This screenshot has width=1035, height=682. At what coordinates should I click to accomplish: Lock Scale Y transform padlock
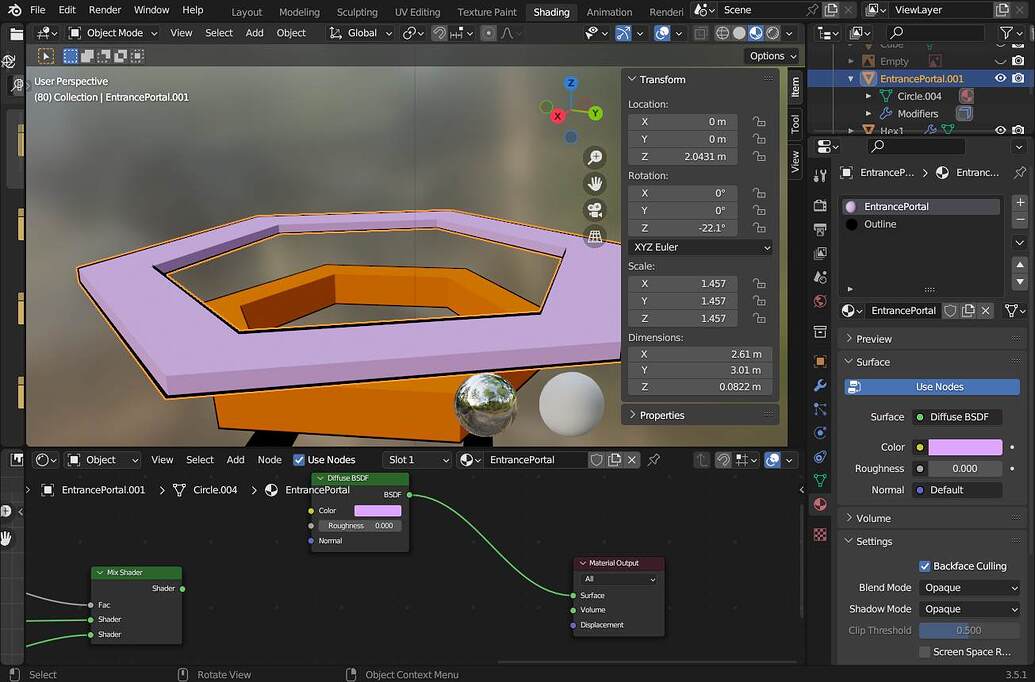tap(759, 301)
